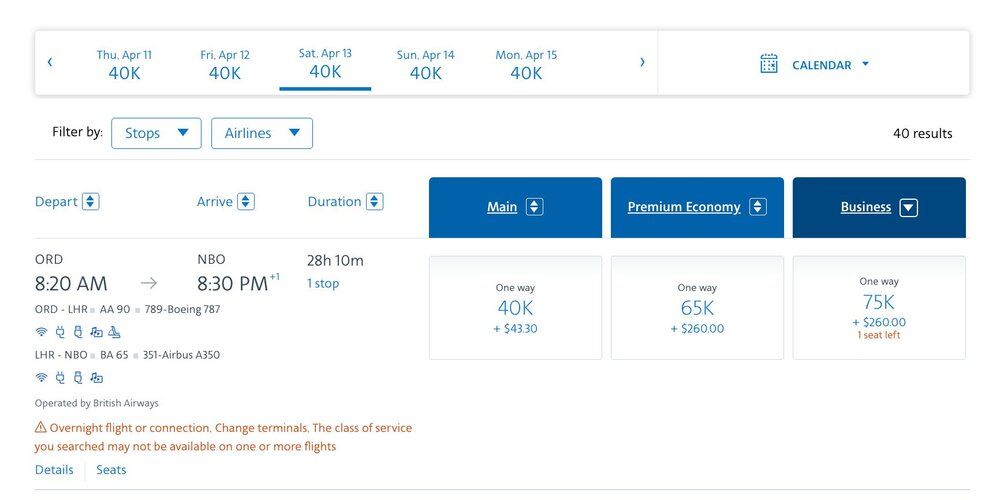Click the Wi-Fi icon for flight AA 90
Screen dimensions: 1000x500
coord(41,332)
